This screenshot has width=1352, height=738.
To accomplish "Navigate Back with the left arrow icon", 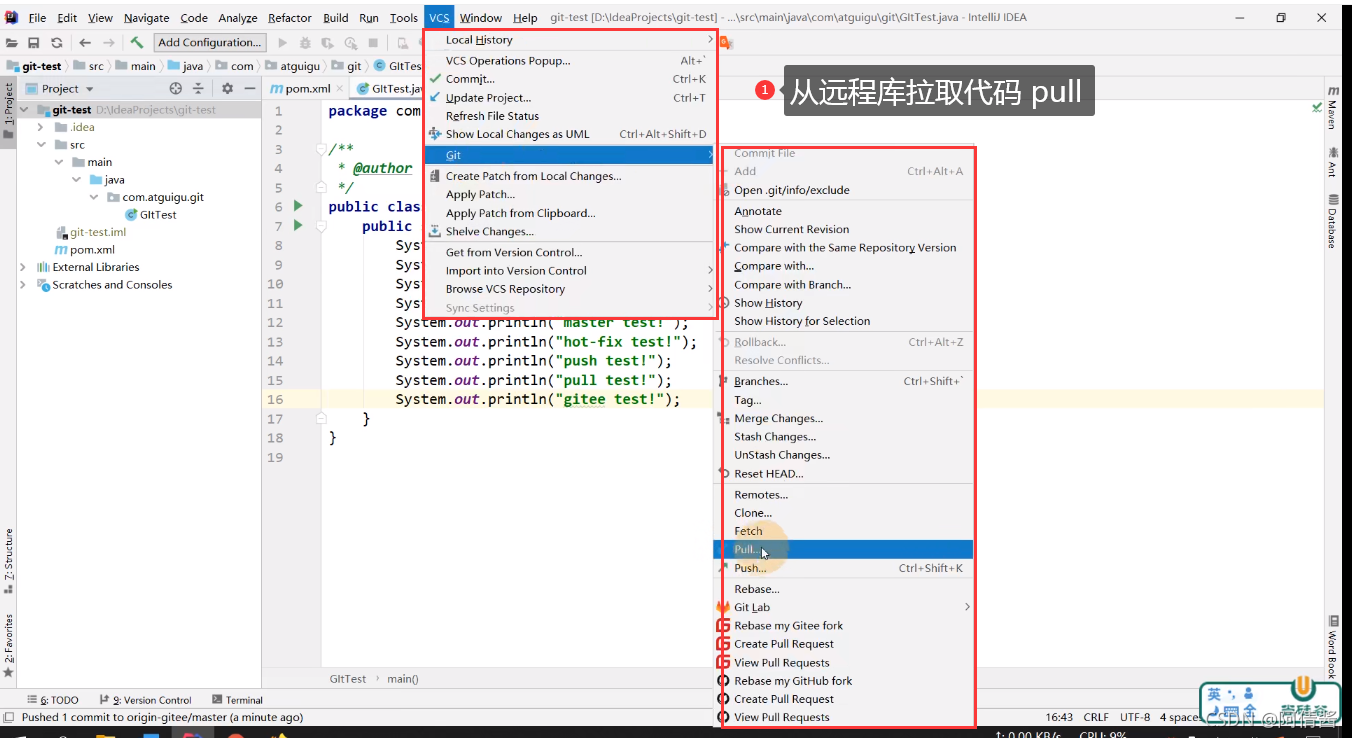I will pos(85,43).
